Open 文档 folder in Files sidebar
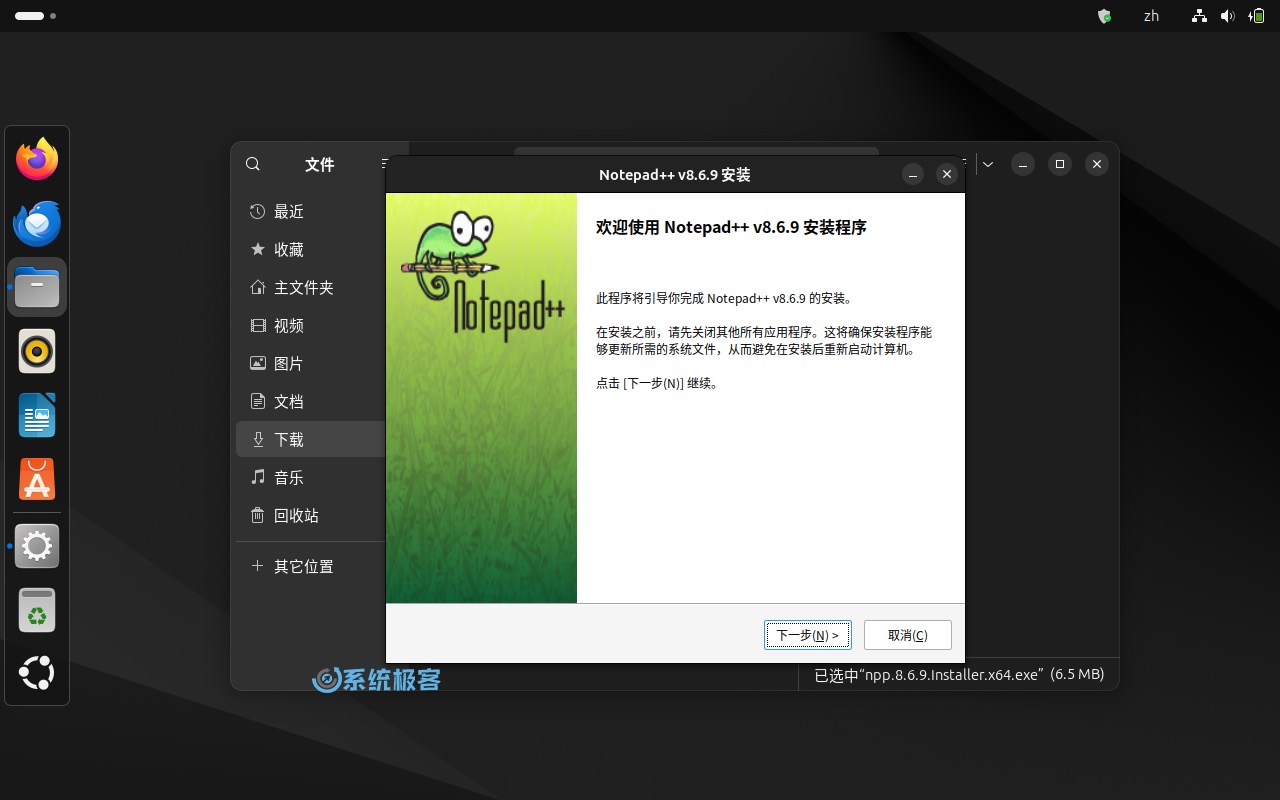Viewport: 1280px width, 800px height. [x=310, y=401]
